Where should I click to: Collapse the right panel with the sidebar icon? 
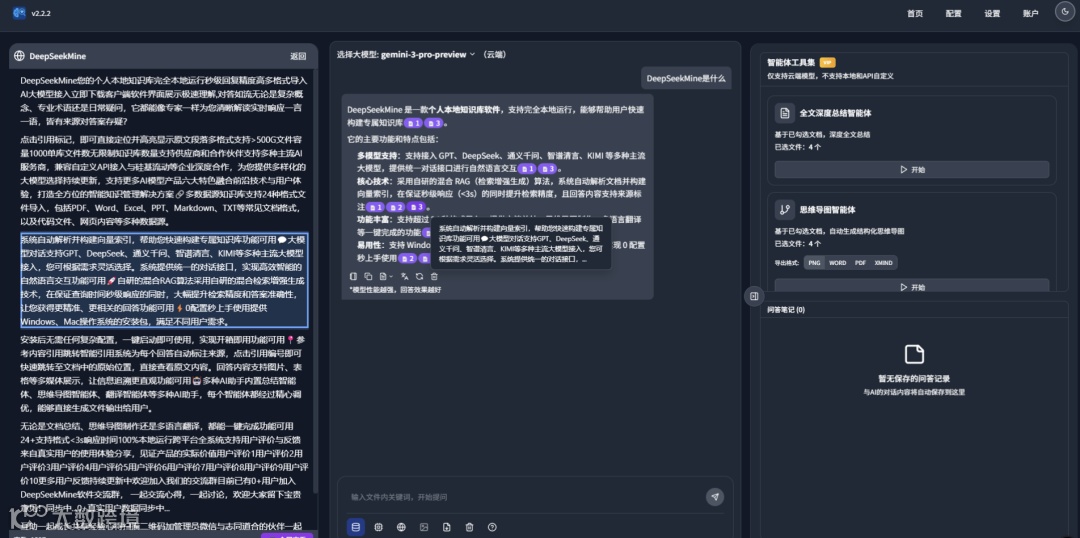(x=754, y=296)
